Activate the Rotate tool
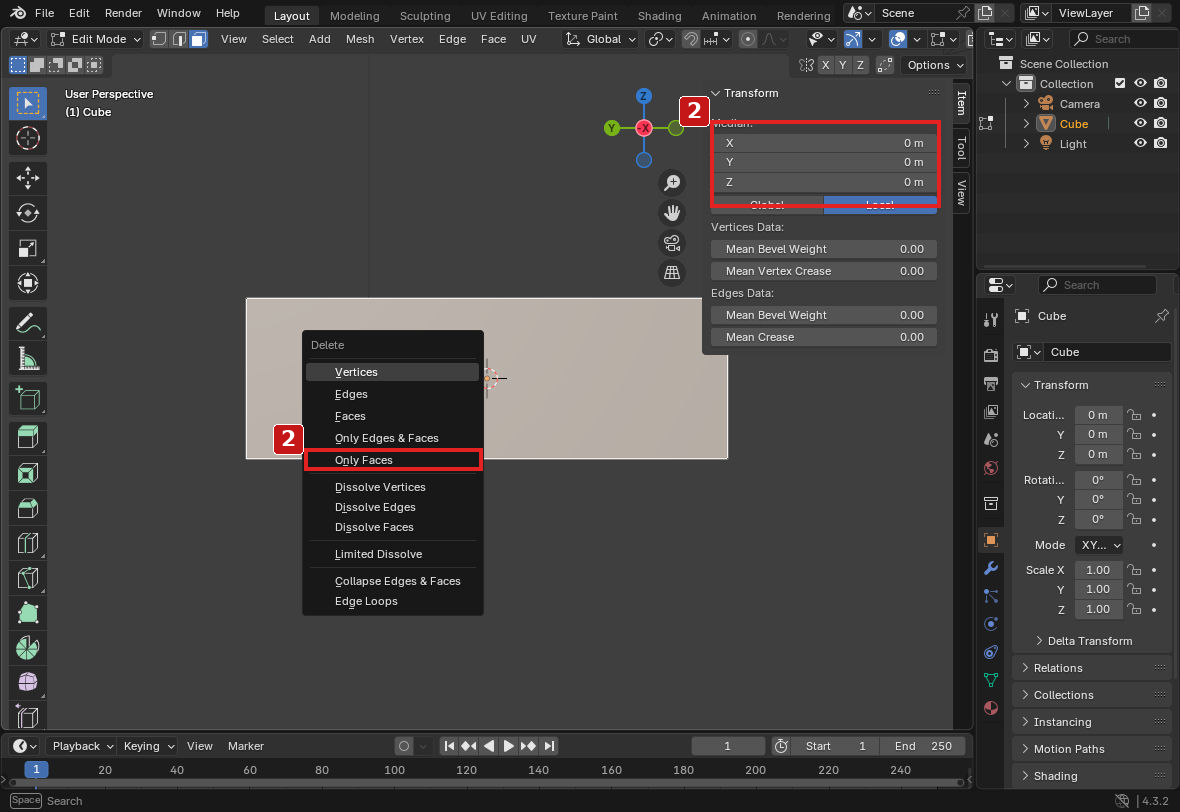The height and width of the screenshot is (812, 1180). 28,213
